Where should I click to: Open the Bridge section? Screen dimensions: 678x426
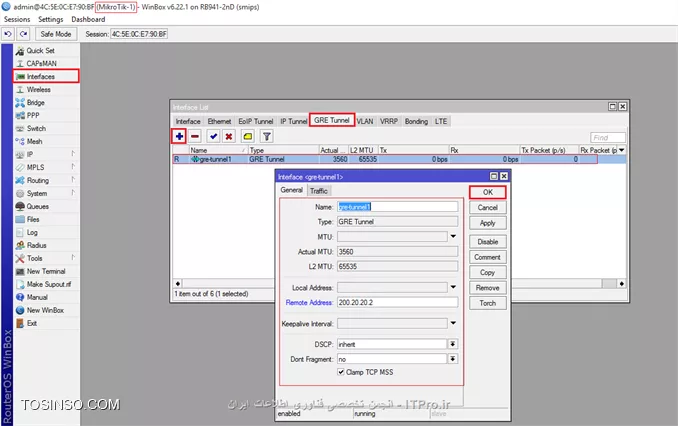[35, 102]
